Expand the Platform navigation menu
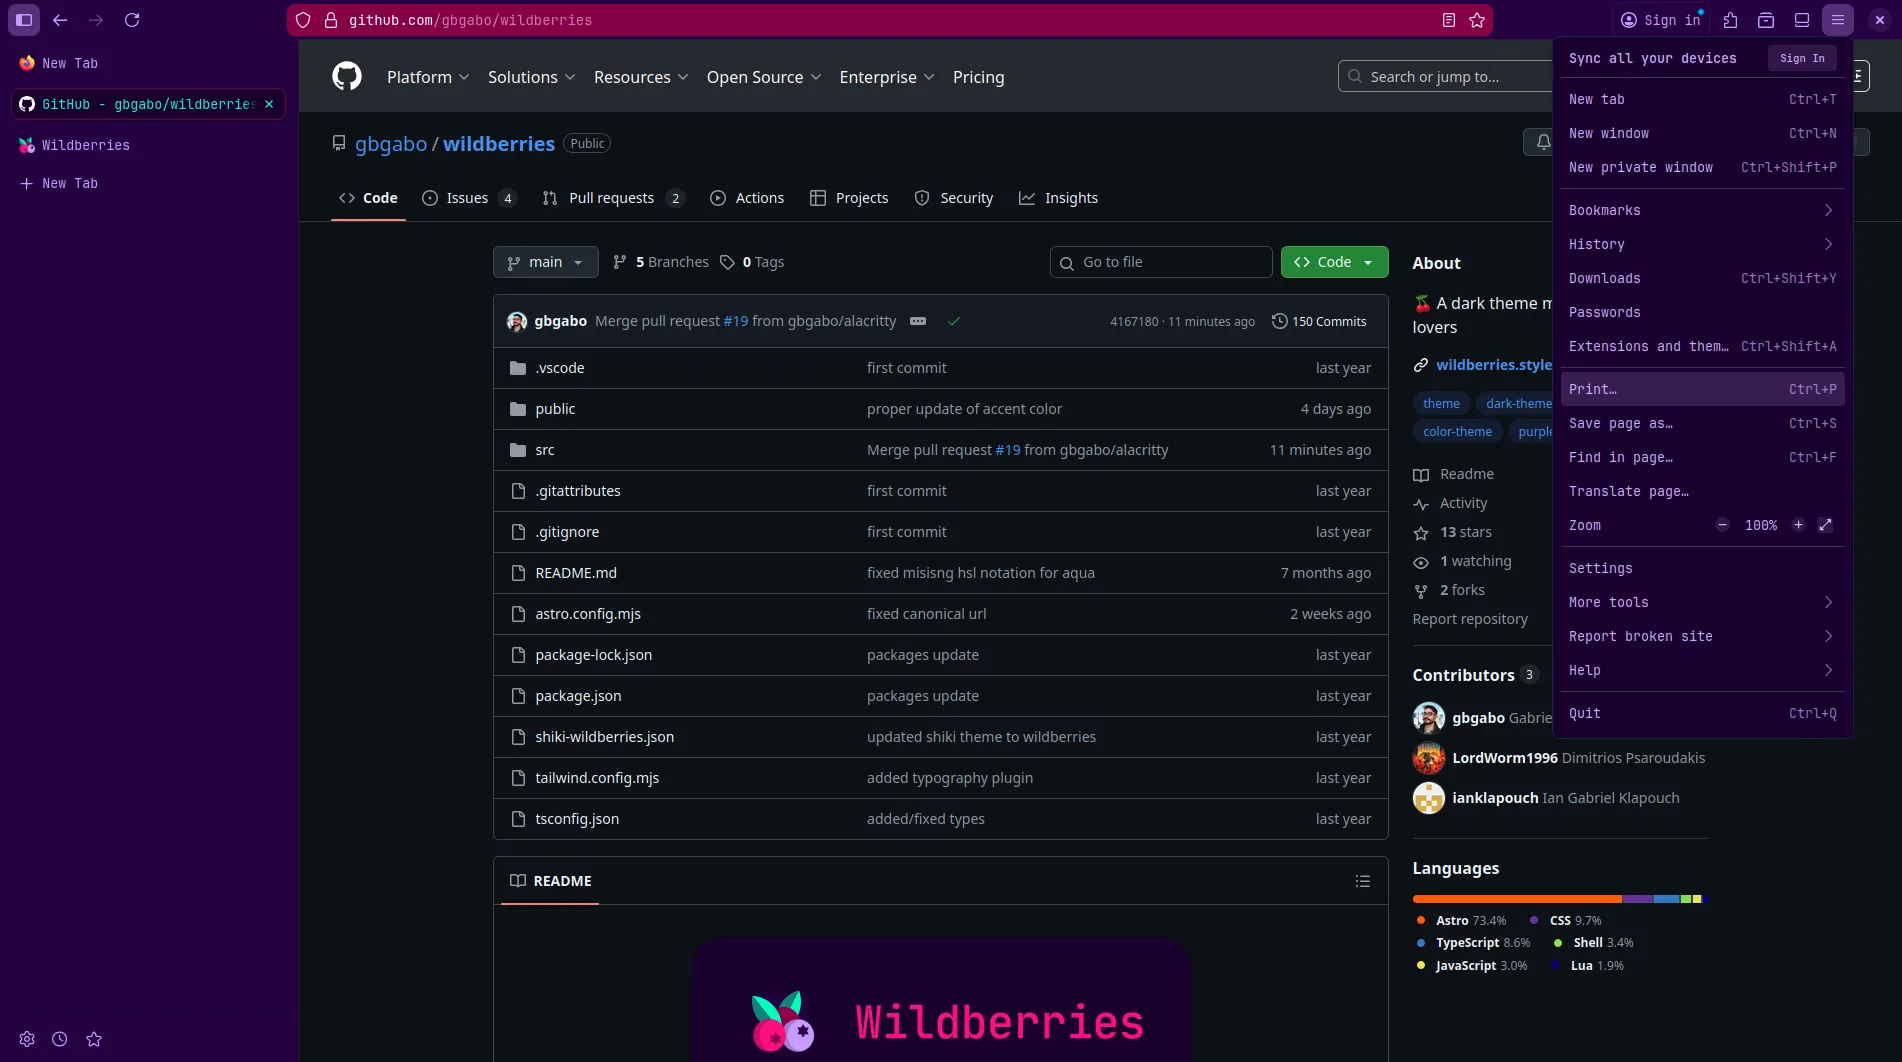1902x1062 pixels. [427, 77]
